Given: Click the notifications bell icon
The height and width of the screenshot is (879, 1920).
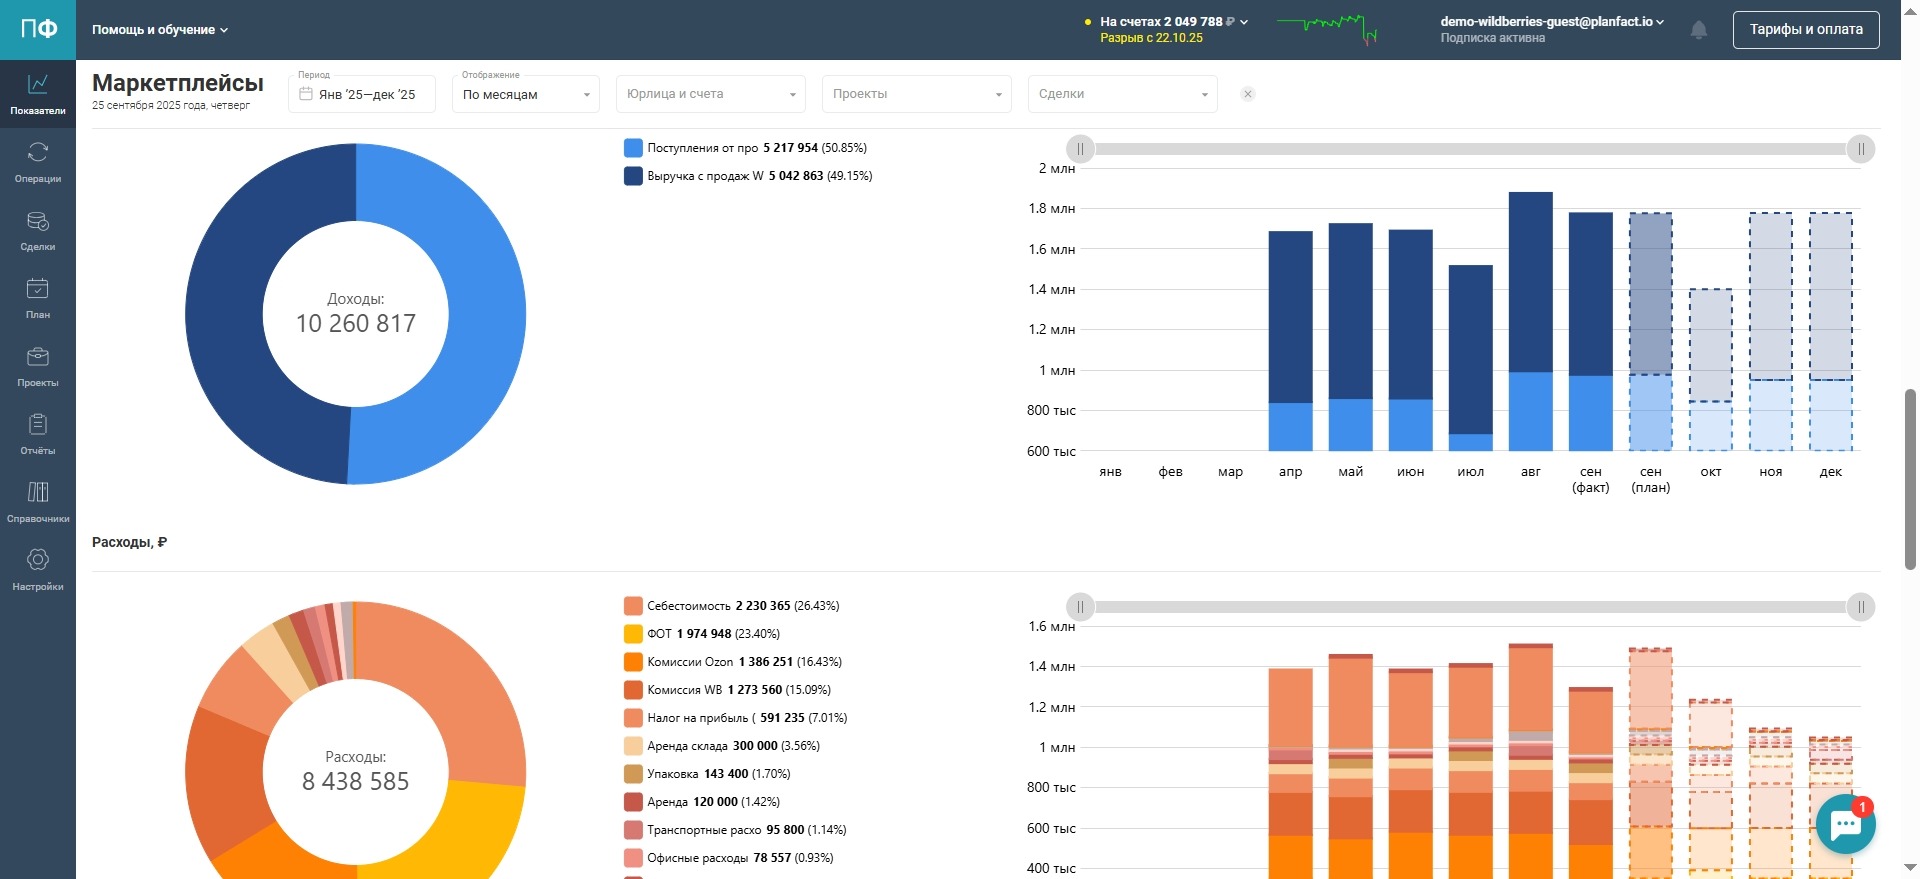Looking at the screenshot, I should 1698,30.
